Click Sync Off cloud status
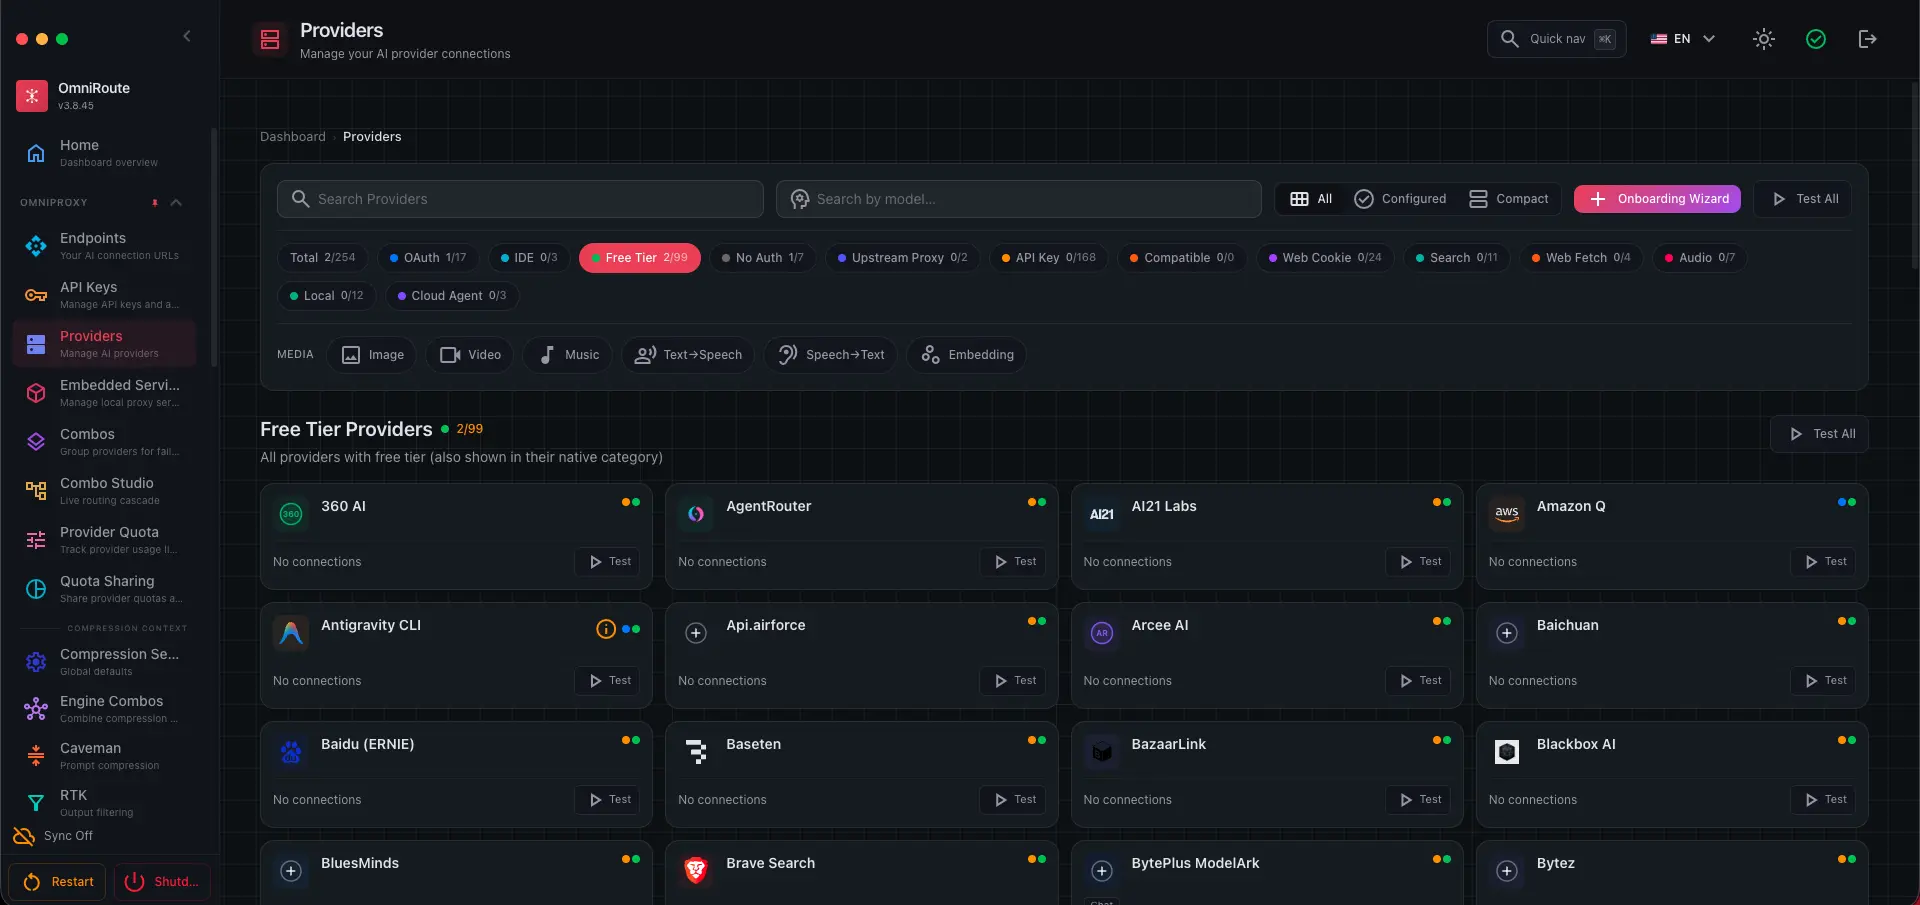1920x905 pixels. (x=54, y=836)
